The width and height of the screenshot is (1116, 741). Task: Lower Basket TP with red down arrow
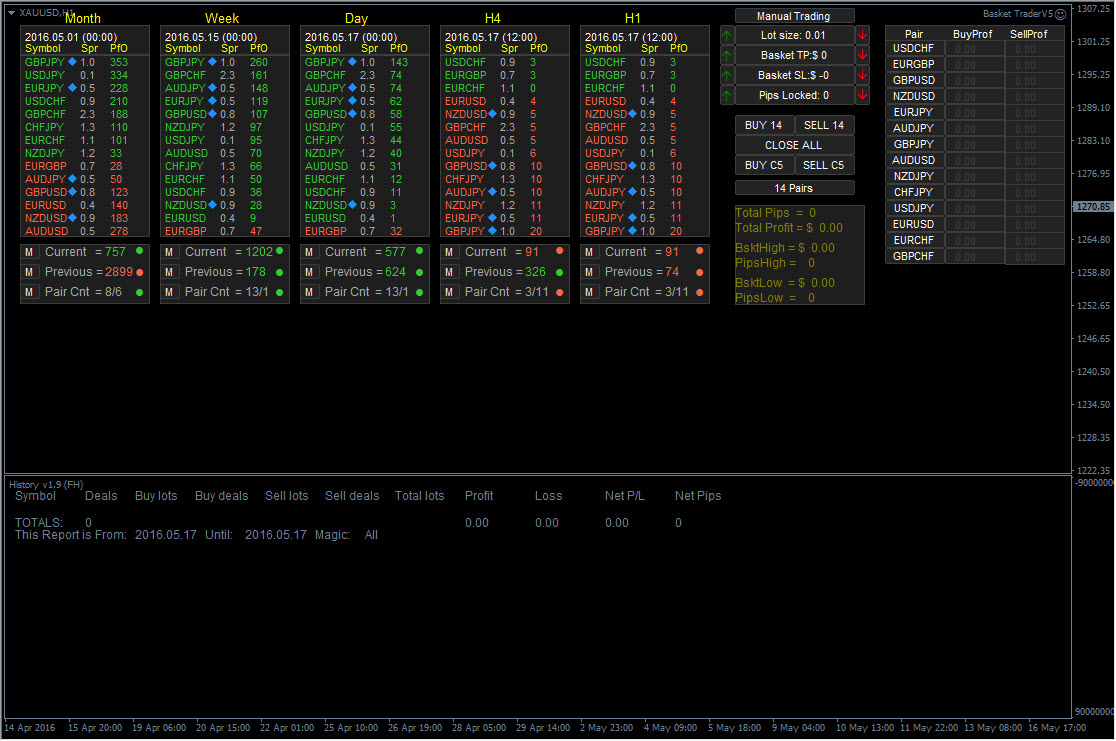click(862, 55)
